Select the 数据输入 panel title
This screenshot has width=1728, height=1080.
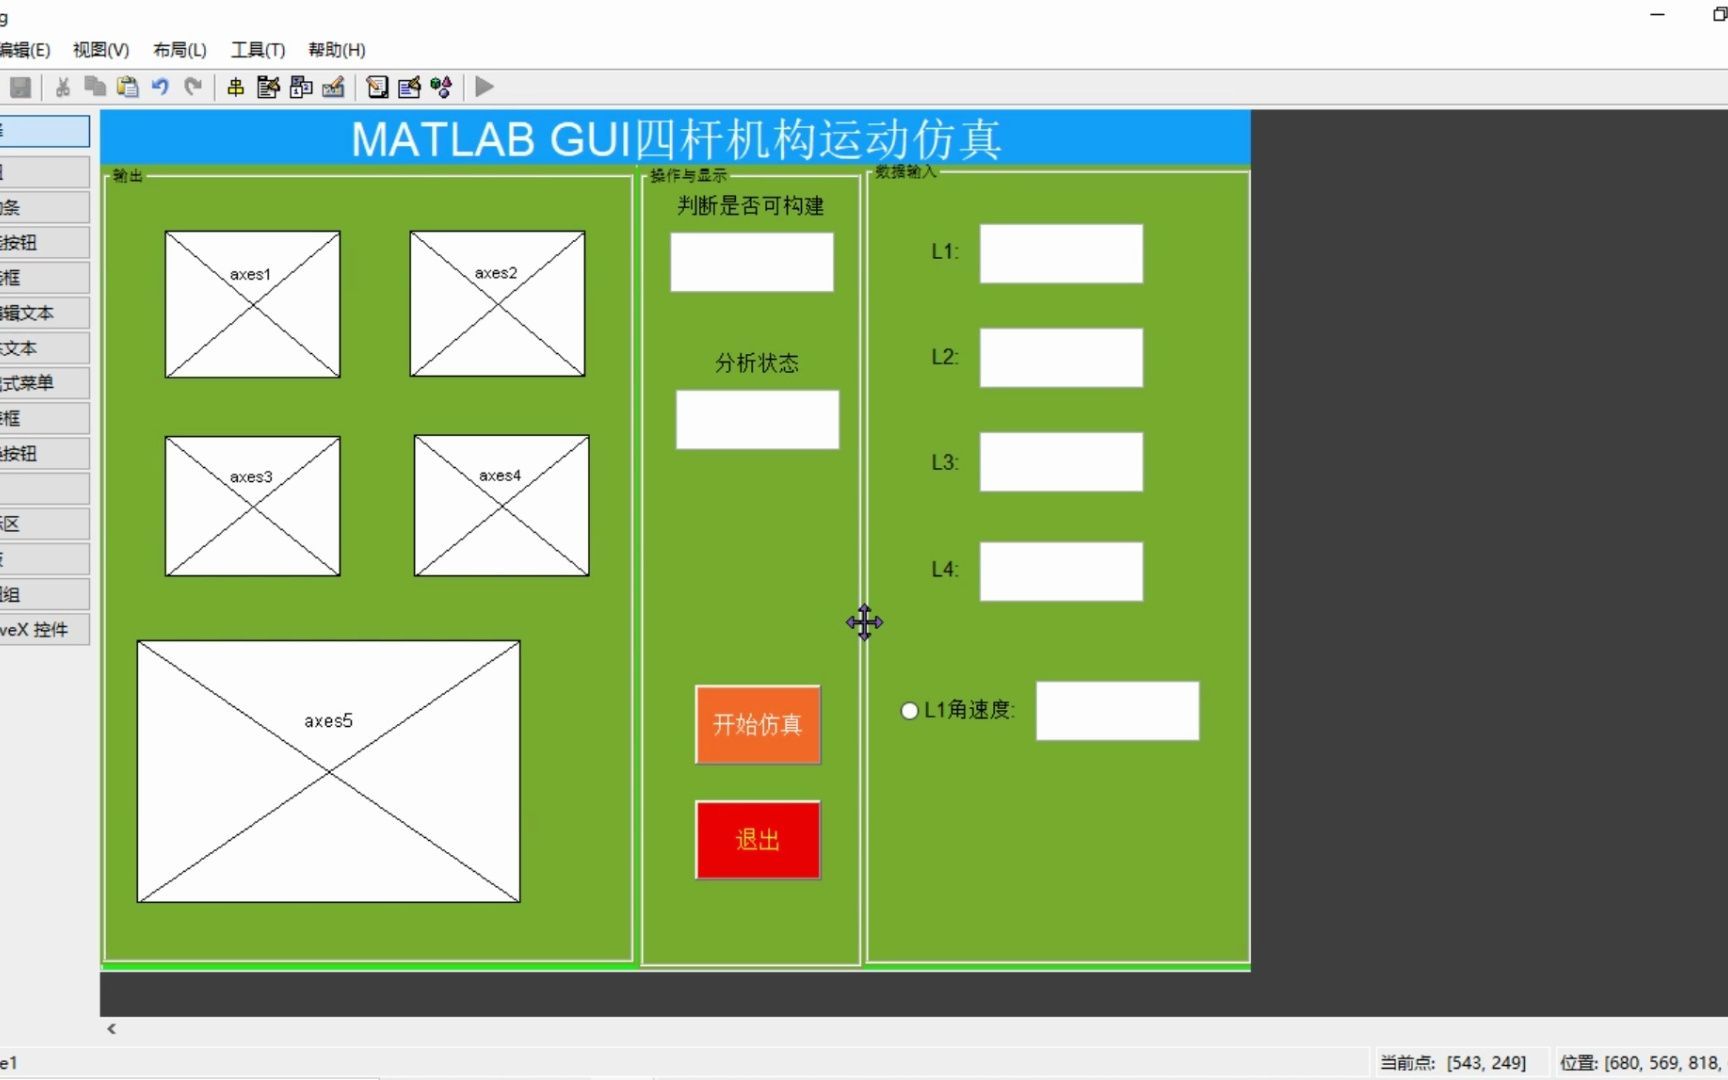click(906, 172)
